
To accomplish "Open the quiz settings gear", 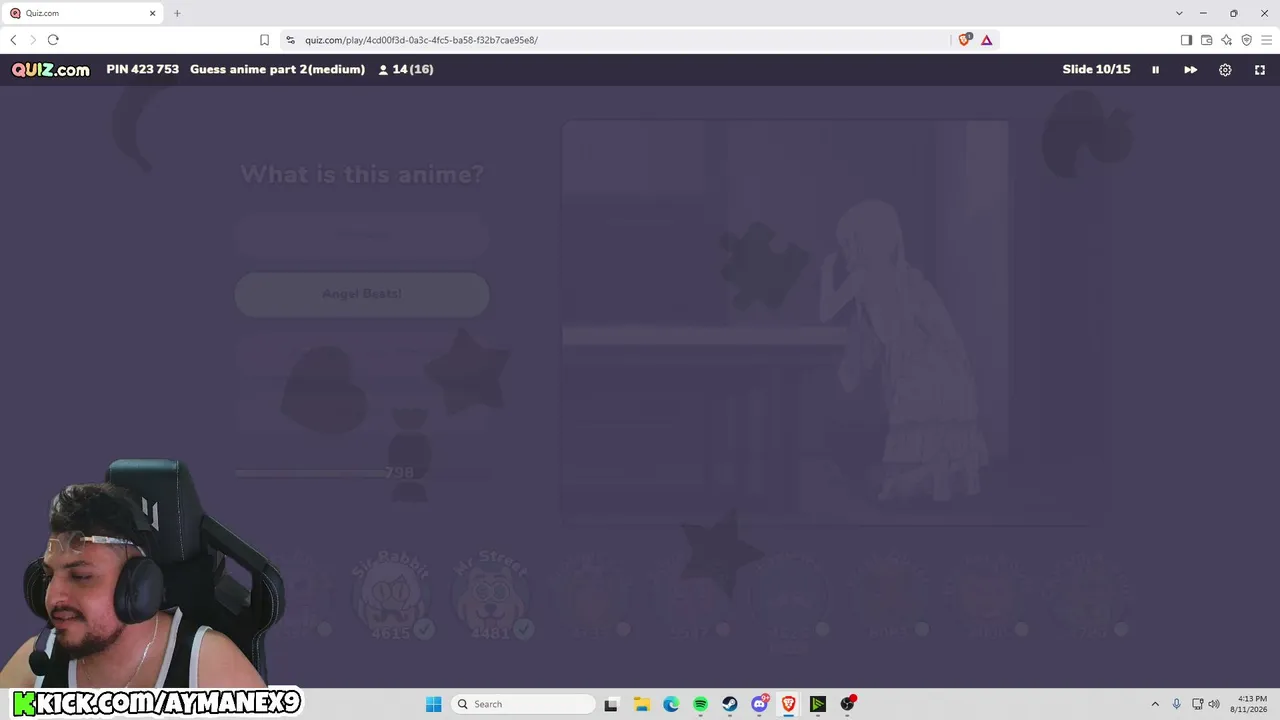I will (x=1225, y=70).
